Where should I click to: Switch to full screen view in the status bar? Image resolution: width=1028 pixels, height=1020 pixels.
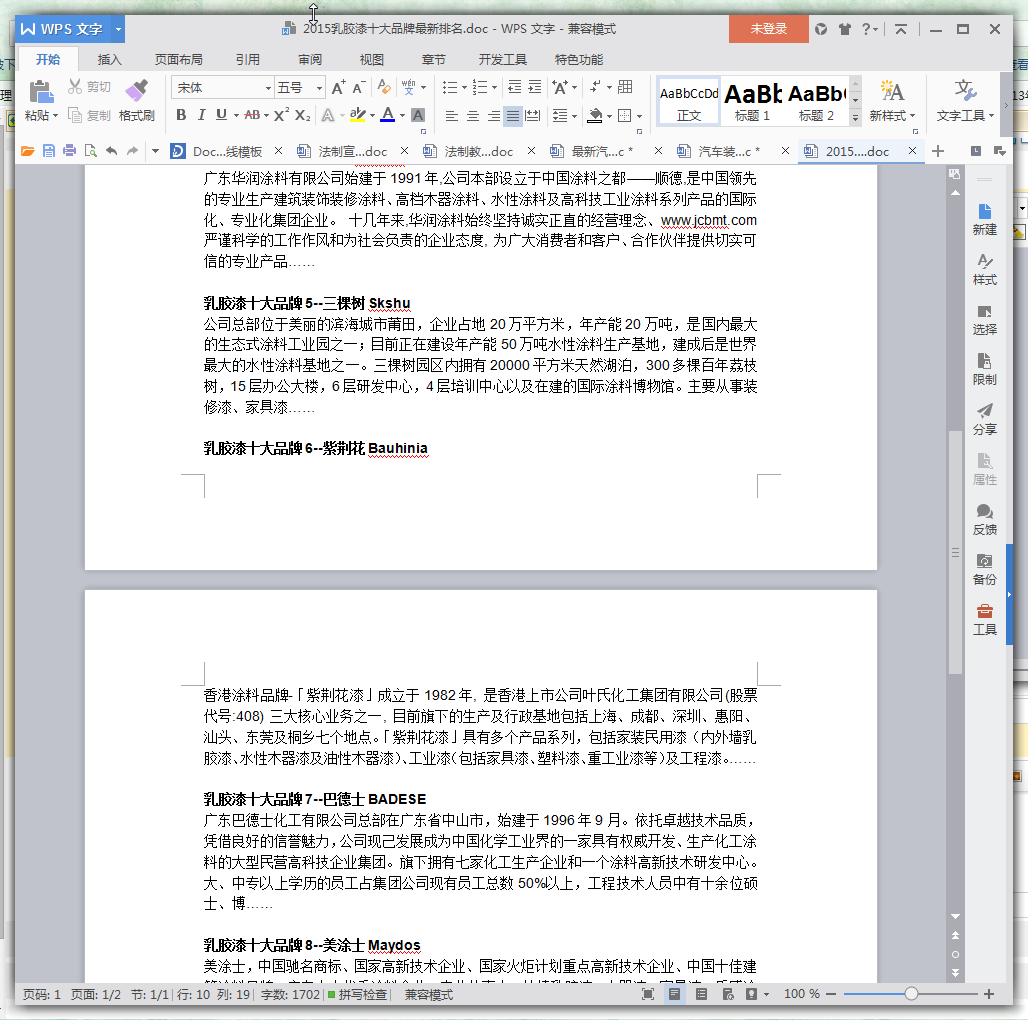(648, 994)
